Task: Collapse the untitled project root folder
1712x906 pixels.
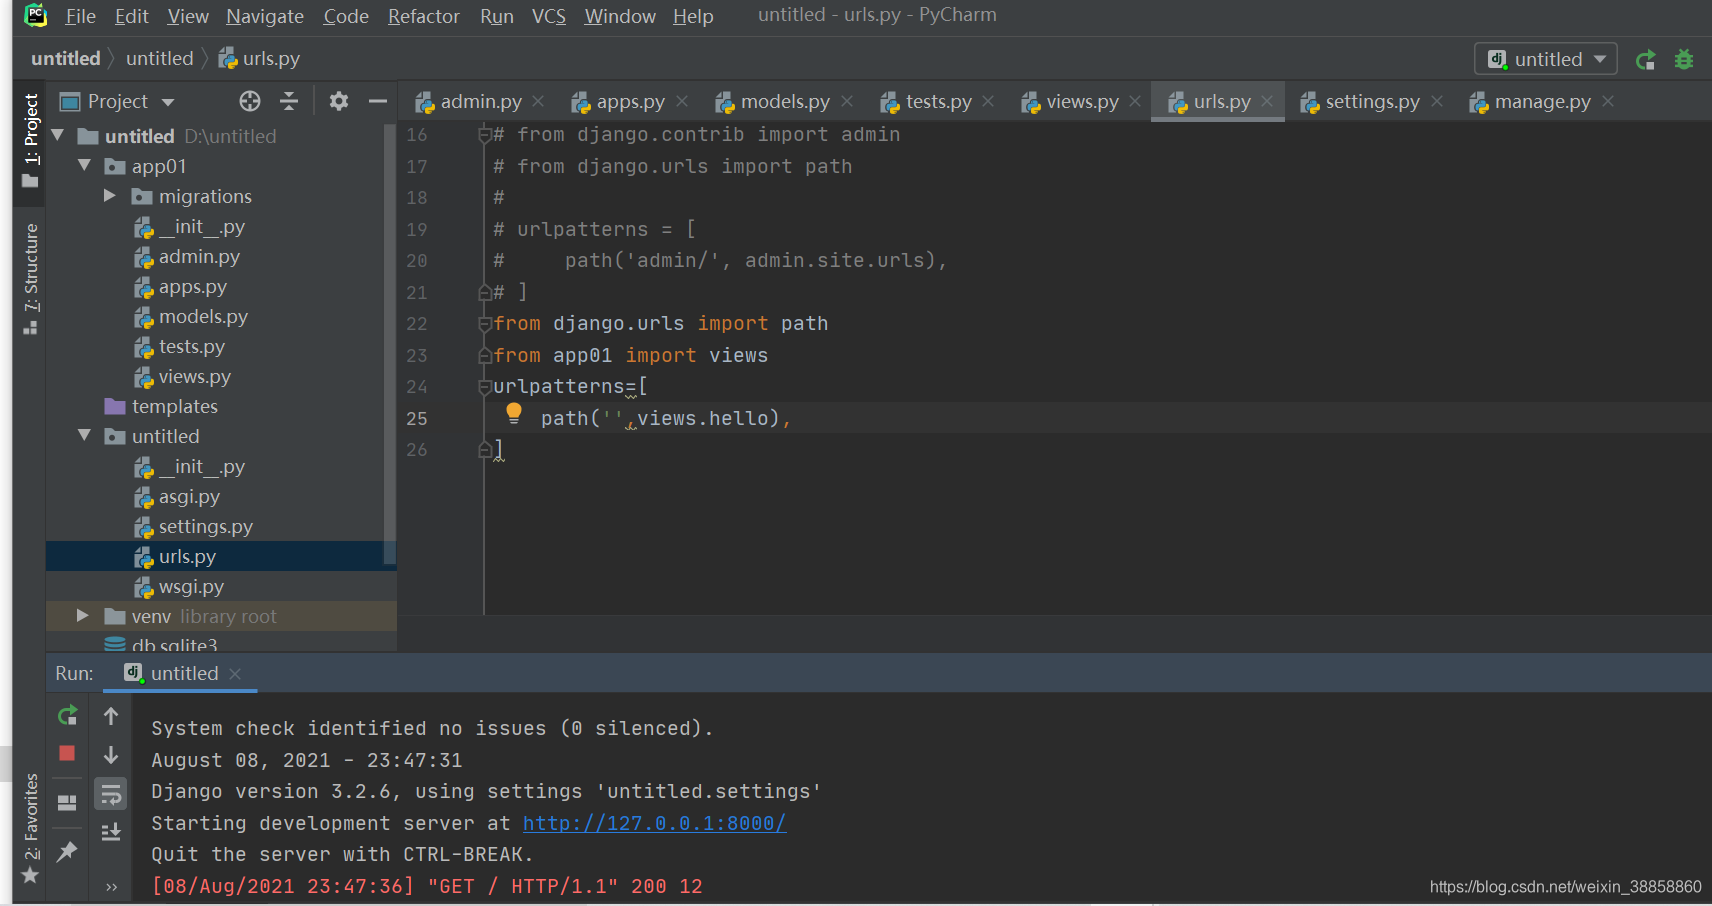Action: click(57, 135)
